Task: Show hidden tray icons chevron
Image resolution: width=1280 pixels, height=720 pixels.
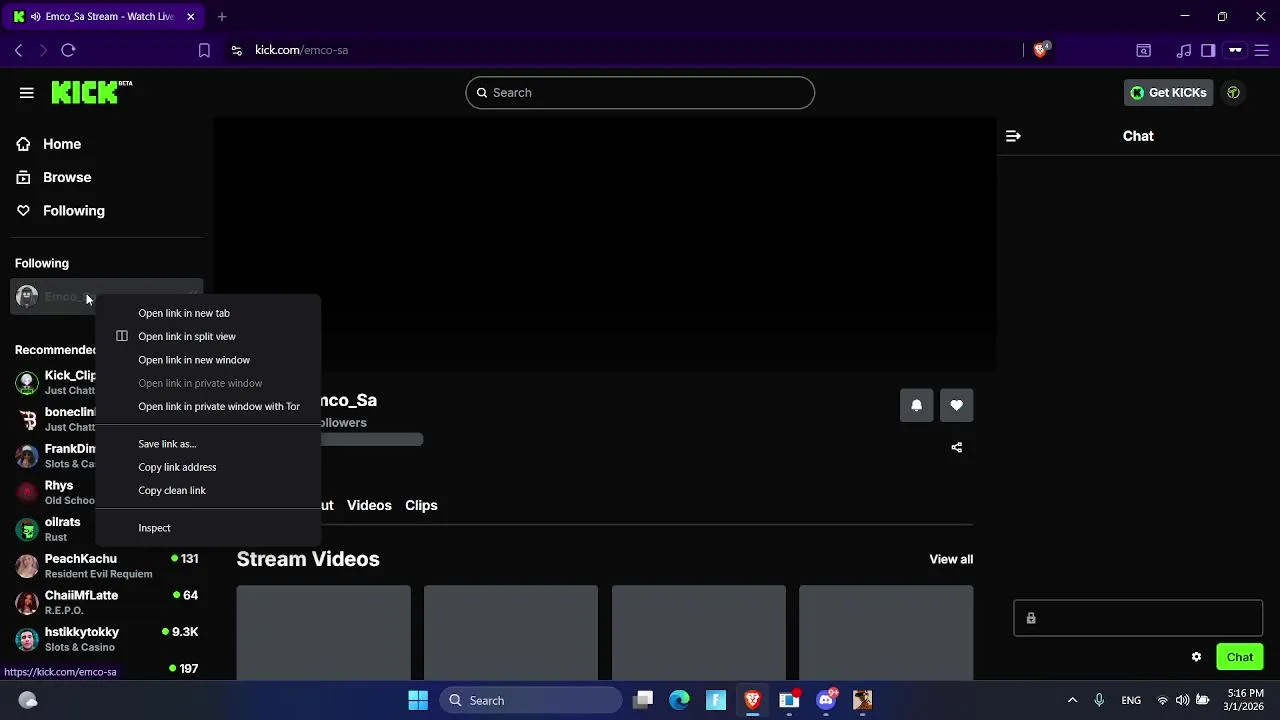Action: [1072, 700]
